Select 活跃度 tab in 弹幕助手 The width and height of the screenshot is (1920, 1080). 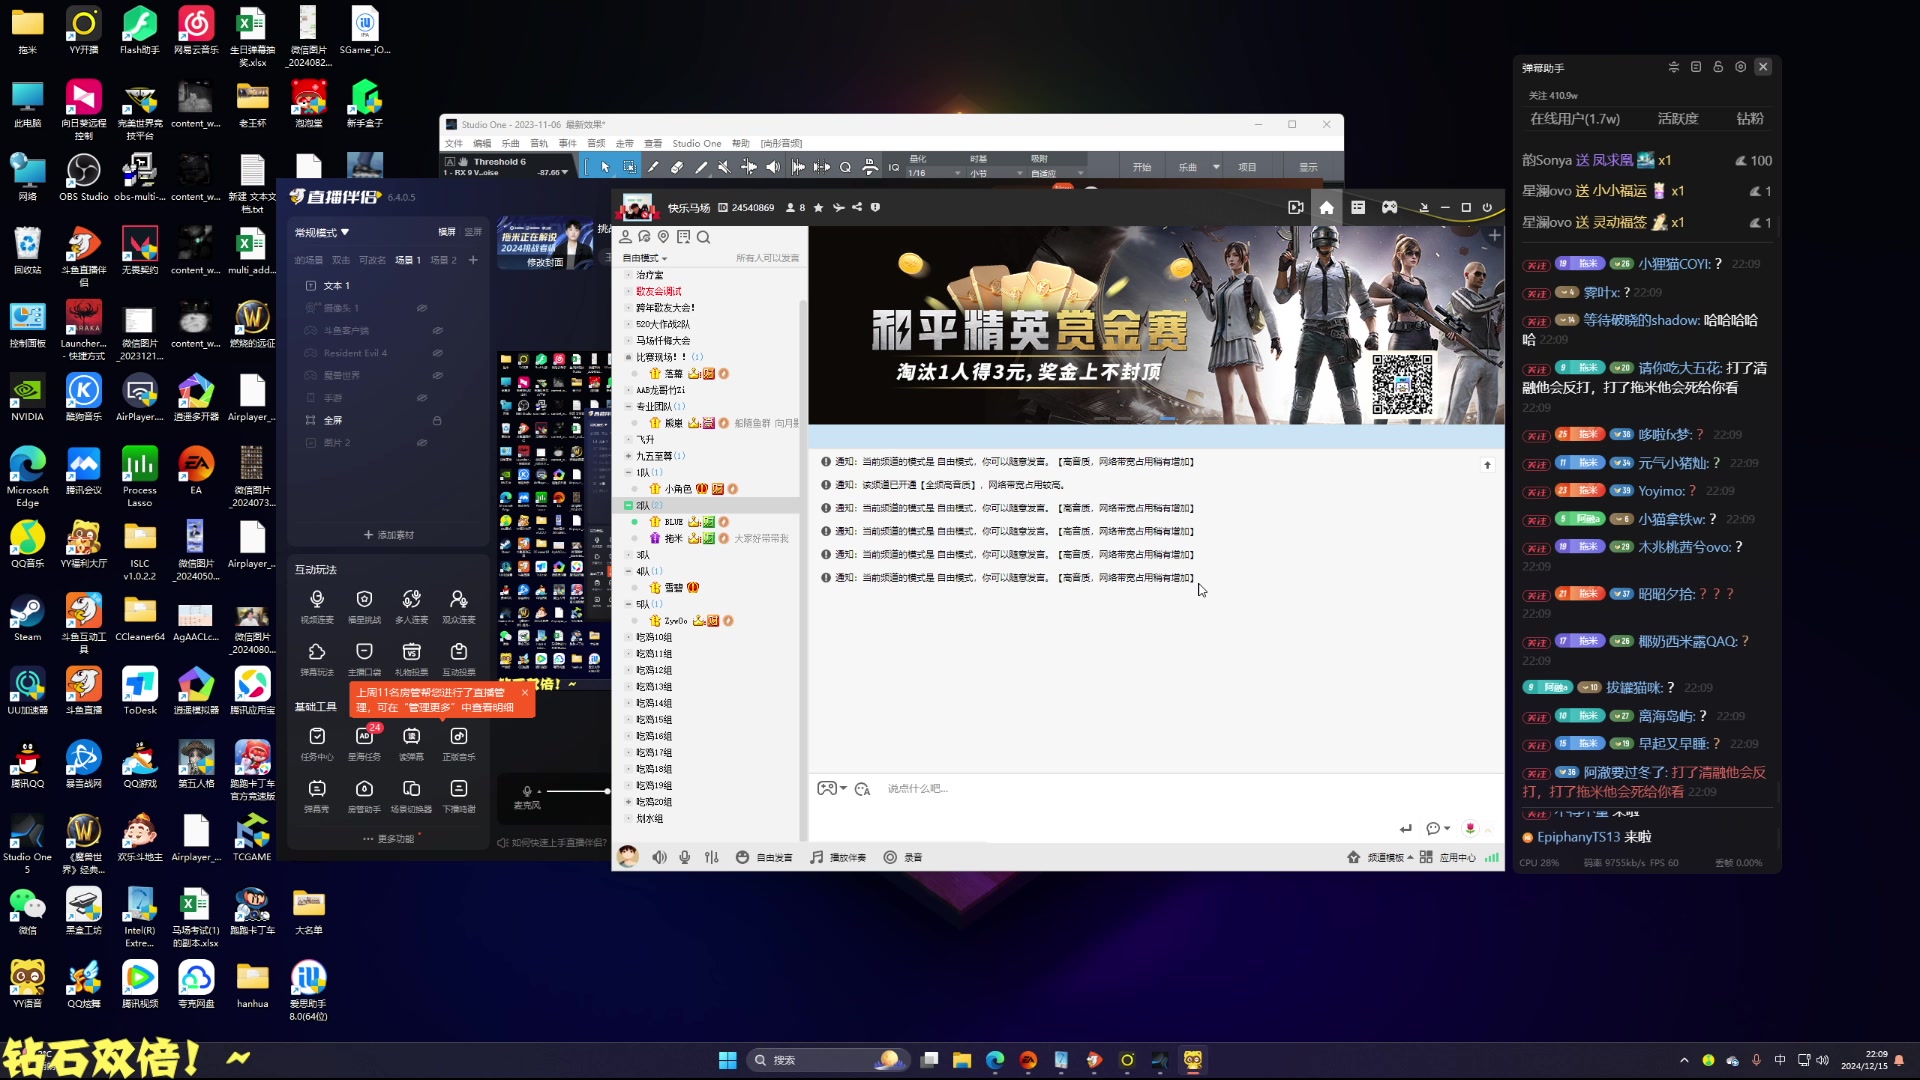tap(1677, 118)
